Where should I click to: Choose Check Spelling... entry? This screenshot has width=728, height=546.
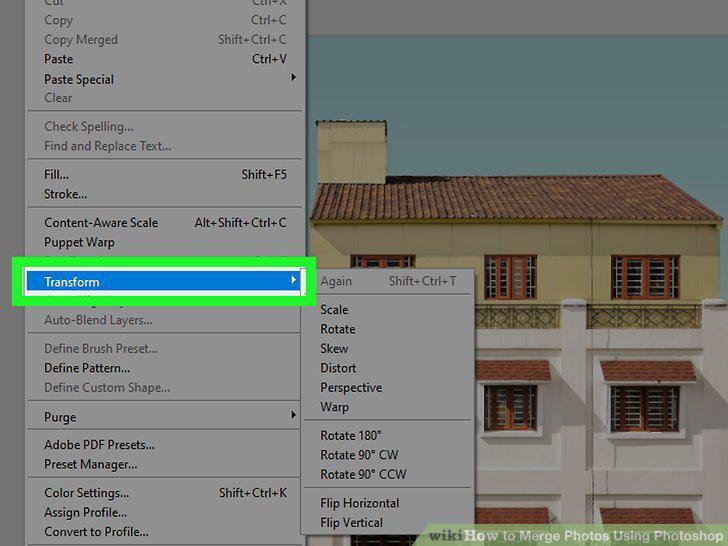coord(165,127)
